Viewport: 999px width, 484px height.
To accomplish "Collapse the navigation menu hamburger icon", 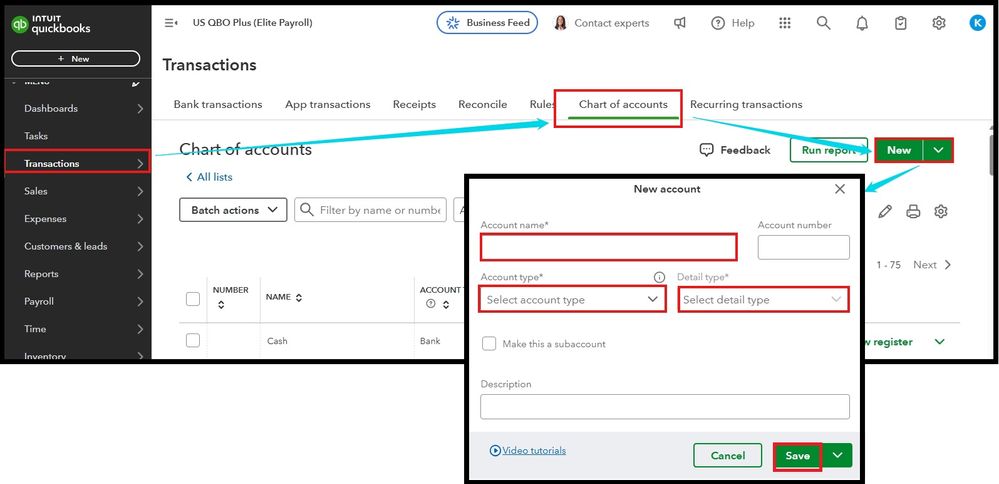I will (x=171, y=23).
